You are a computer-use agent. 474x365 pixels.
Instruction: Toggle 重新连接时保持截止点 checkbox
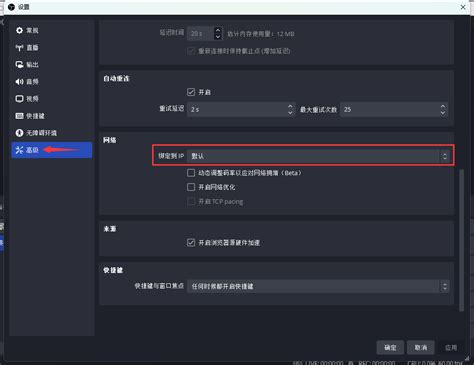point(191,51)
